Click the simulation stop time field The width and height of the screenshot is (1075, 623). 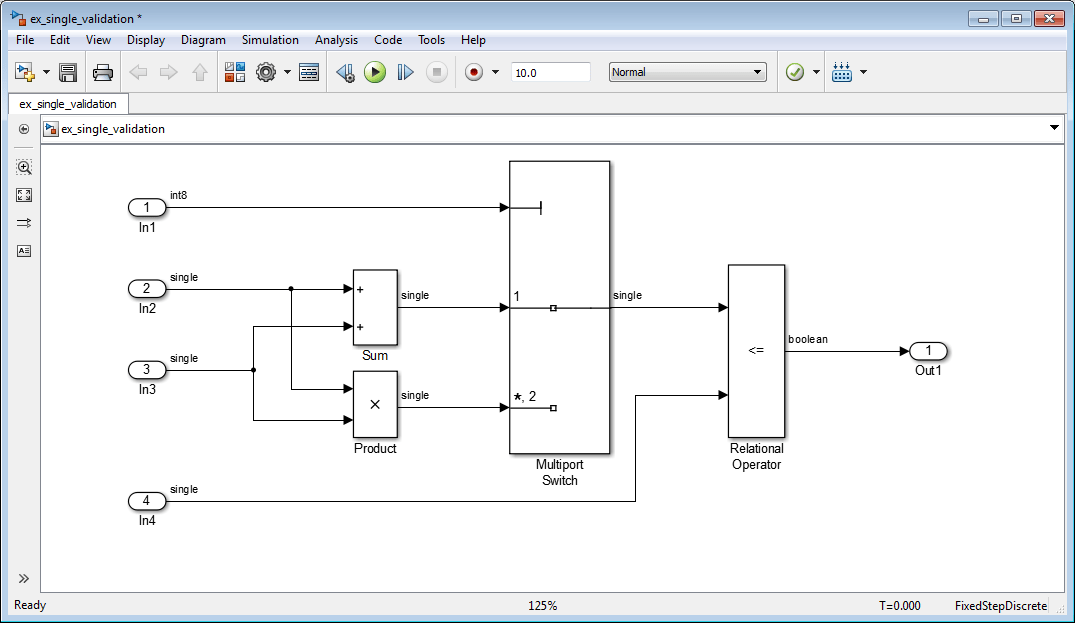pyautogui.click(x=551, y=73)
